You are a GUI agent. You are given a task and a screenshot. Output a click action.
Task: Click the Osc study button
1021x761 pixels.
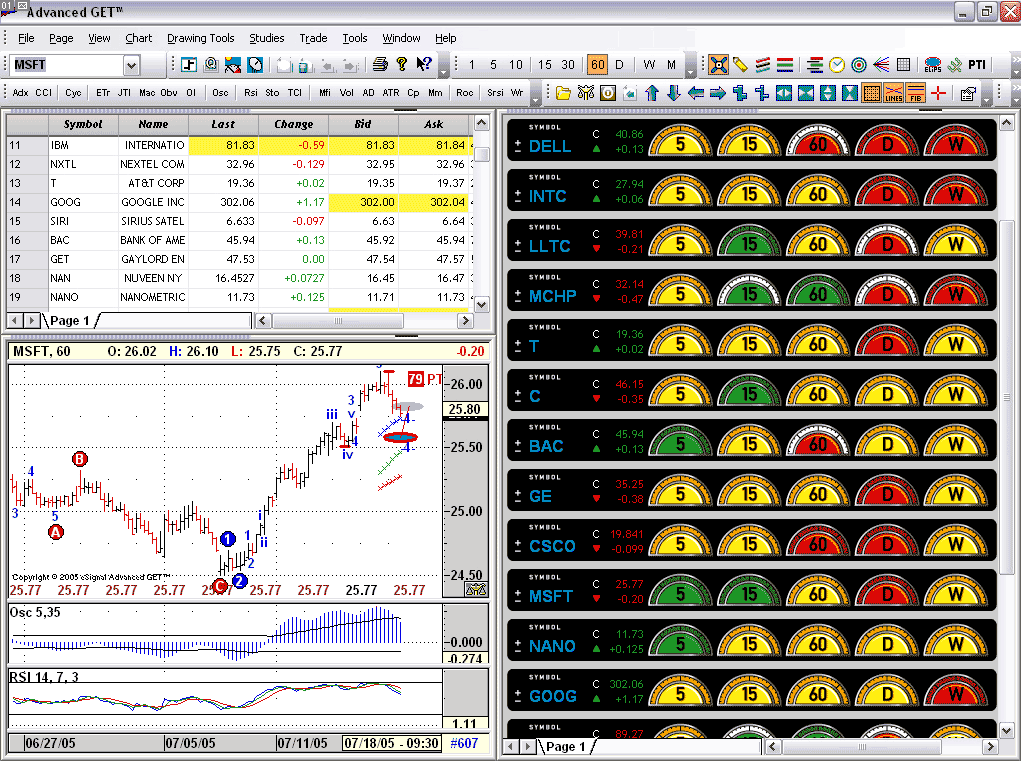click(x=221, y=93)
